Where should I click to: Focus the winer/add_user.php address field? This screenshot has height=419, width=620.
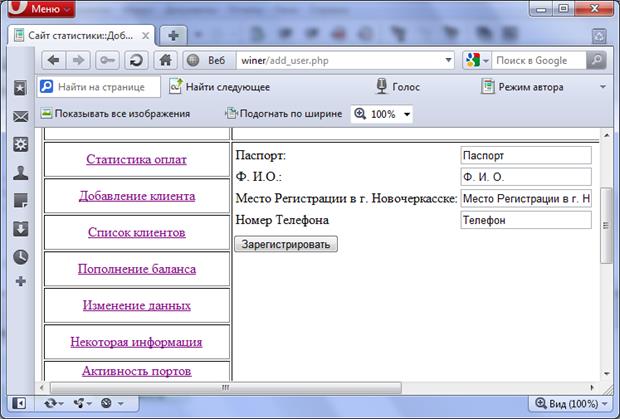pyautogui.click(x=340, y=60)
